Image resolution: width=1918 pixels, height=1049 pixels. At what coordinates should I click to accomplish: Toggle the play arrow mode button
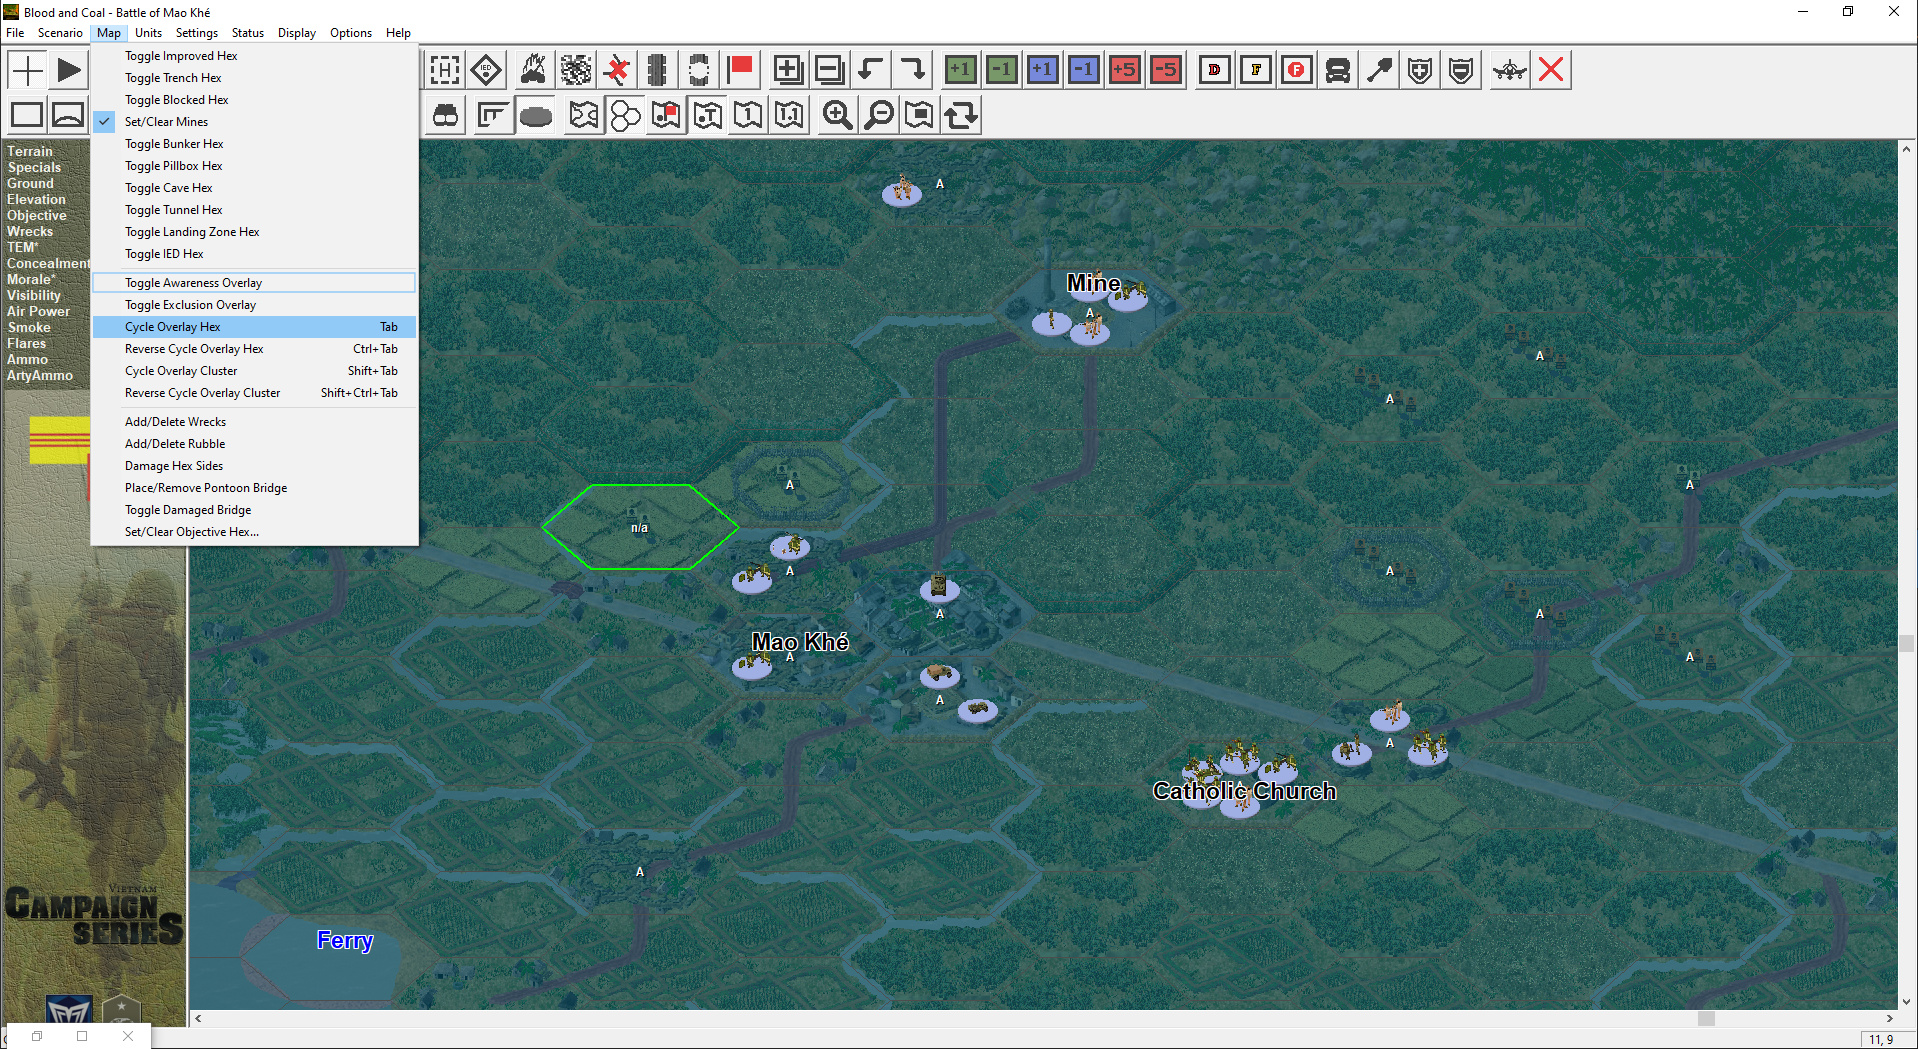[68, 70]
